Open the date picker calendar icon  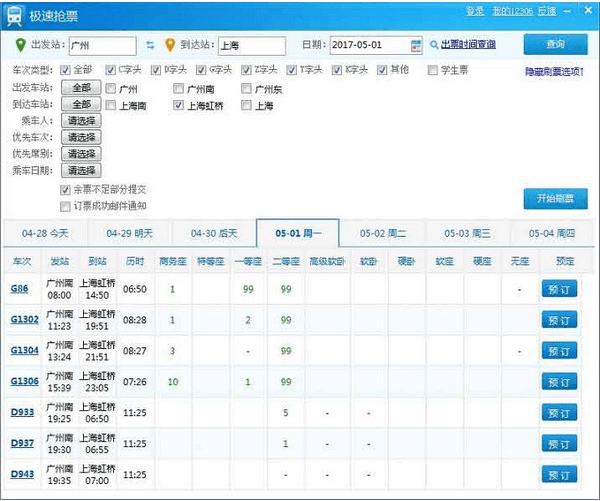[416, 45]
